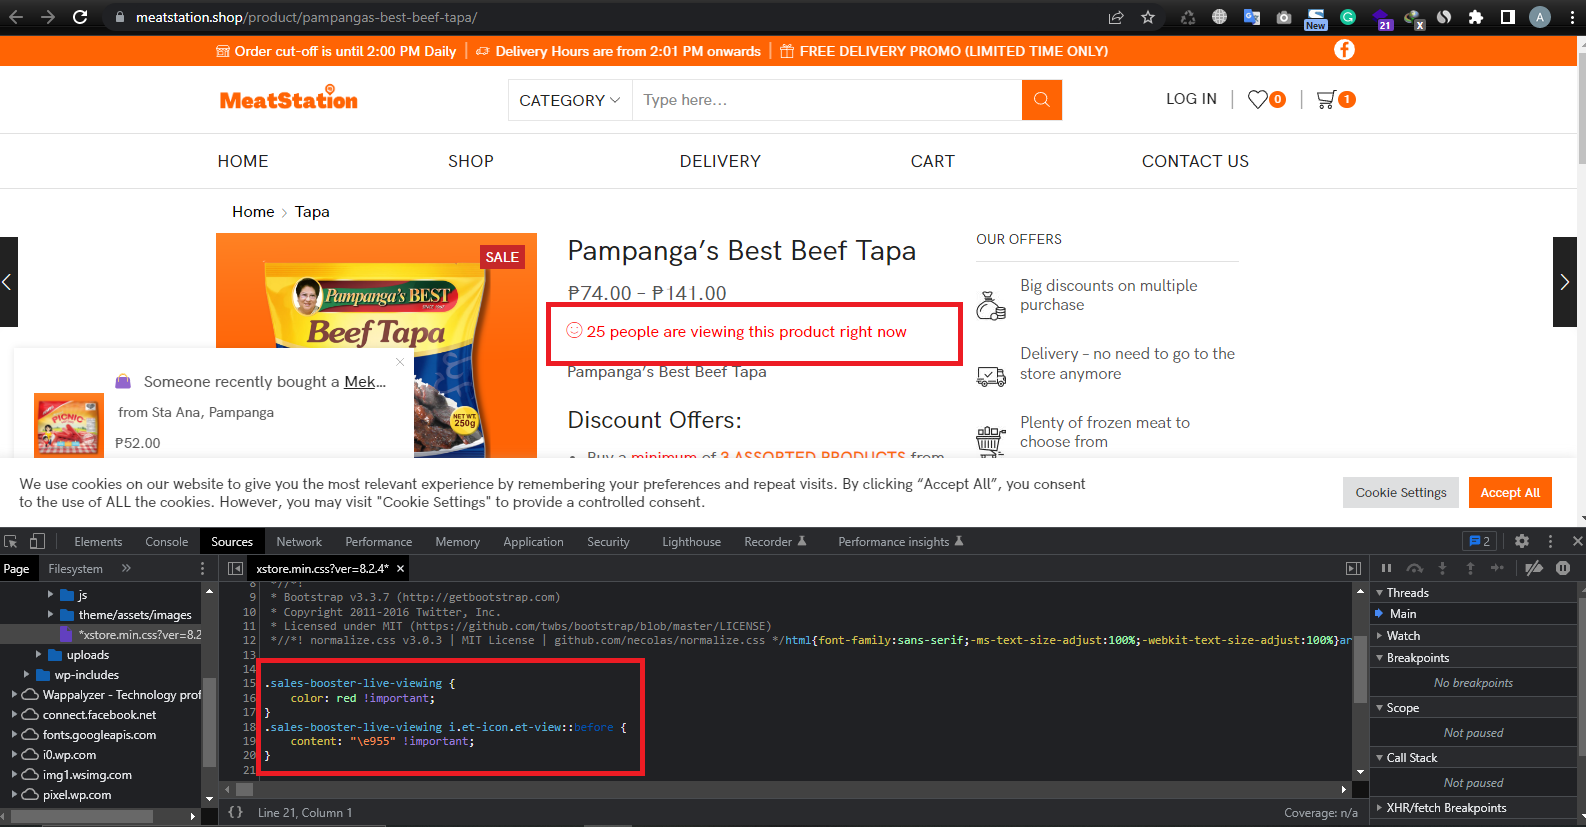Screen dimensions: 1586x827
Task: Toggle the DevTools device toolbar icon
Action: (37, 541)
